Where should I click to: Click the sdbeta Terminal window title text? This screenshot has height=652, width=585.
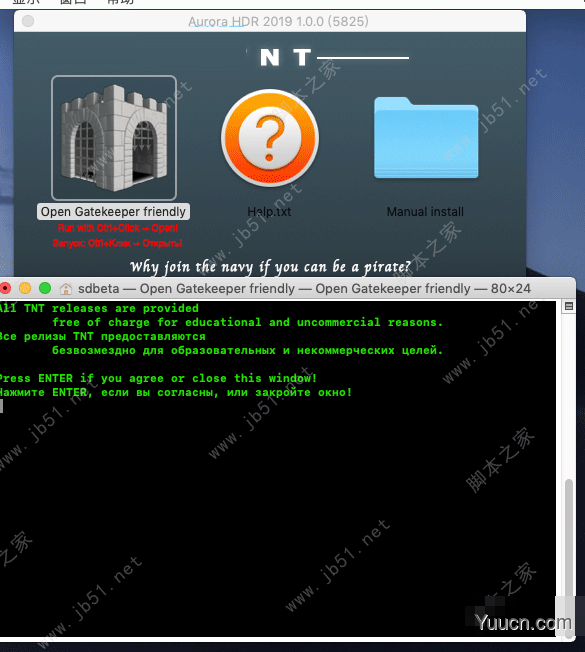(x=304, y=289)
